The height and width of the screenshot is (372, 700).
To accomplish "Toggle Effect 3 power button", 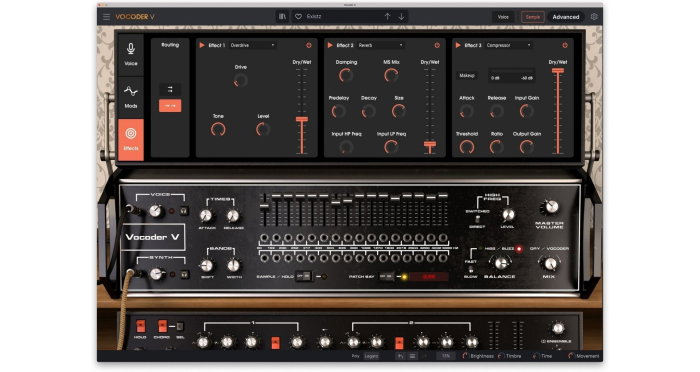I will [565, 46].
